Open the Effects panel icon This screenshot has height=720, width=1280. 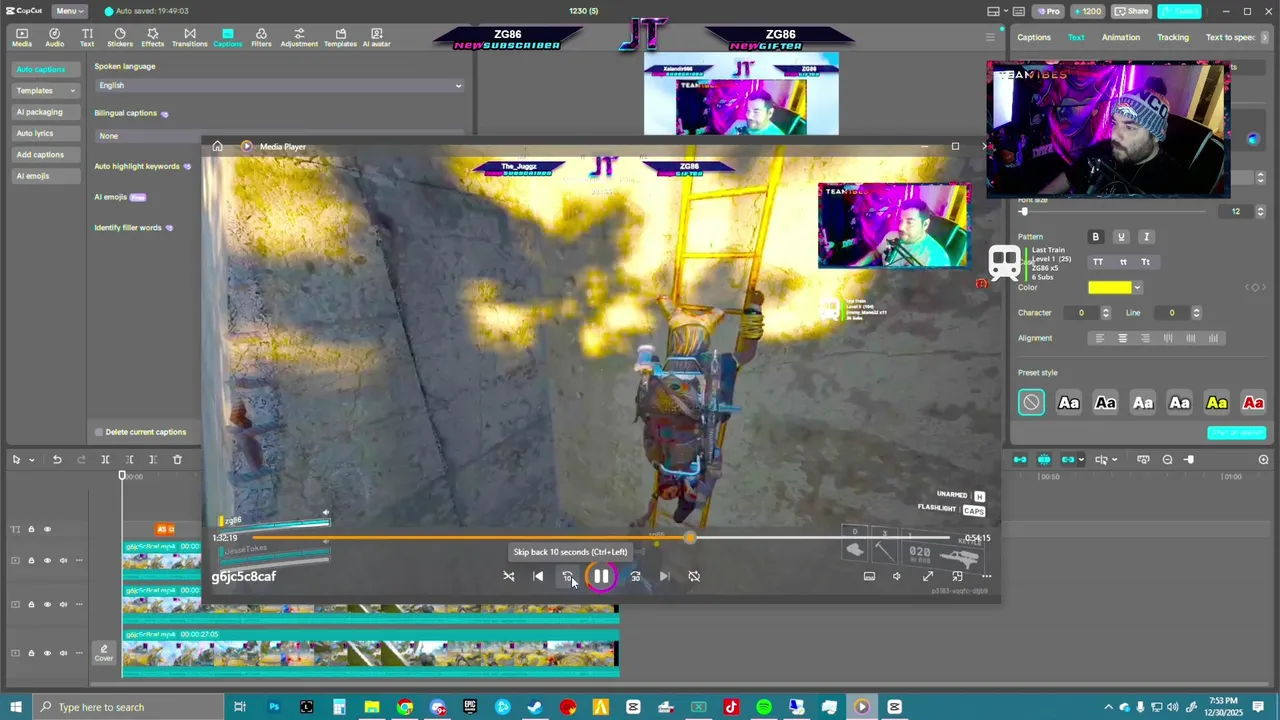click(x=152, y=38)
